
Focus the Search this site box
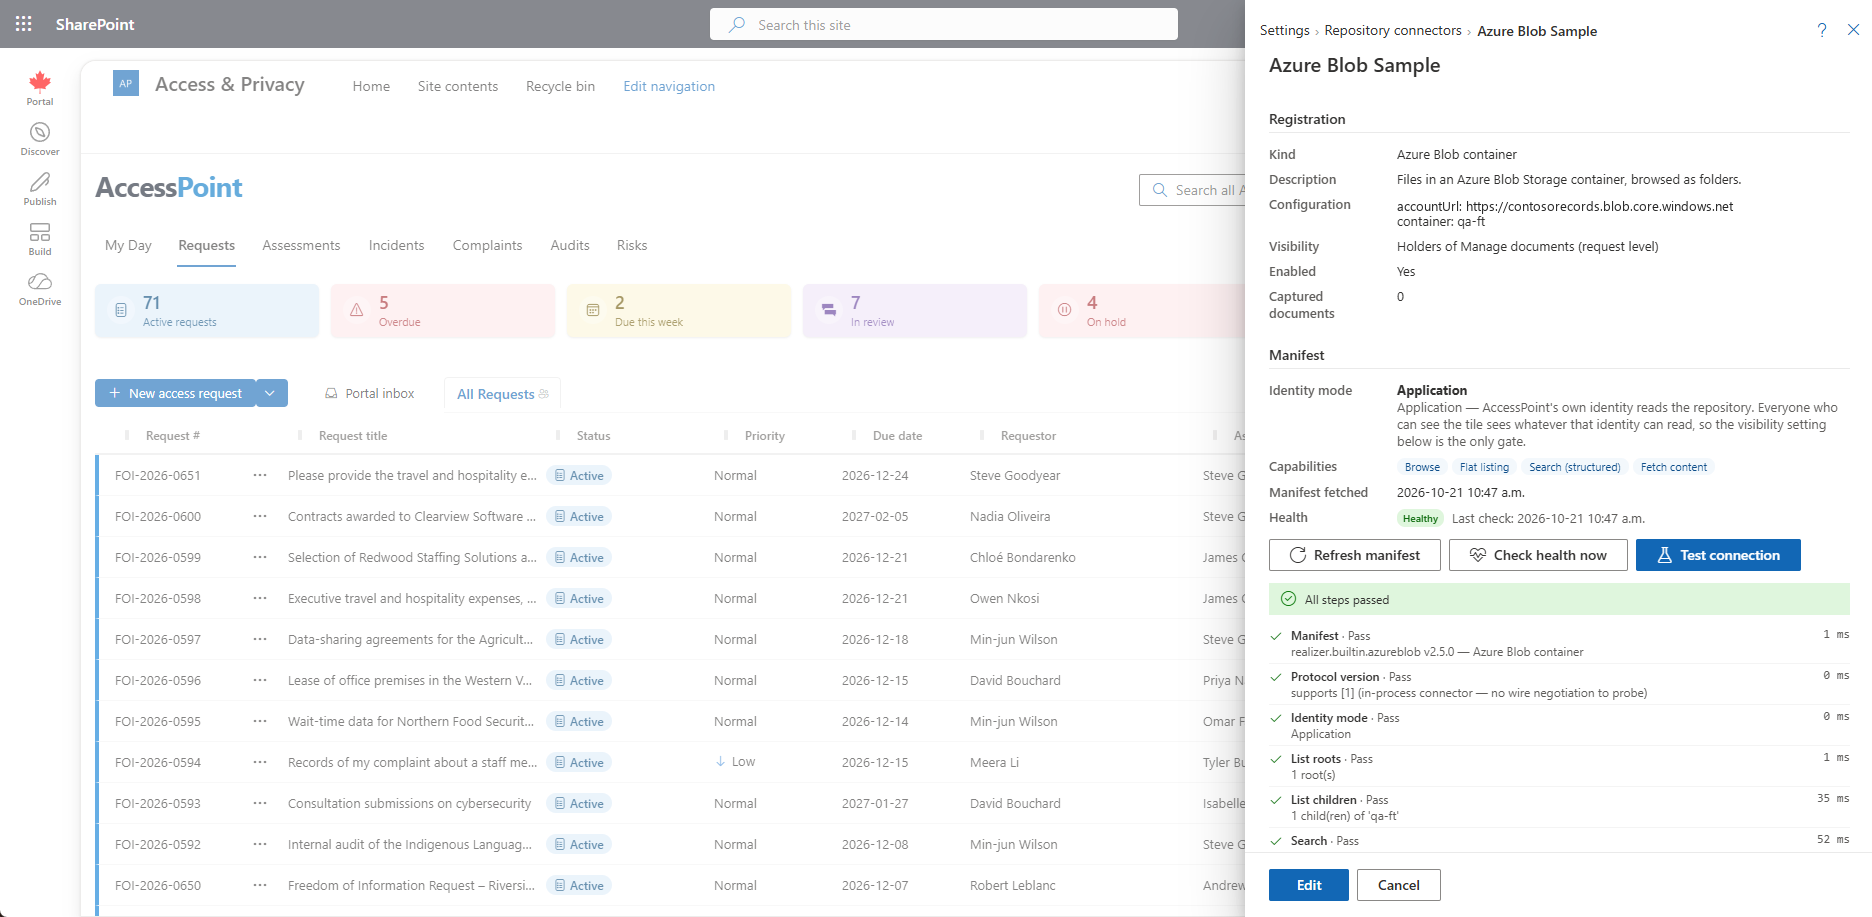944,25
